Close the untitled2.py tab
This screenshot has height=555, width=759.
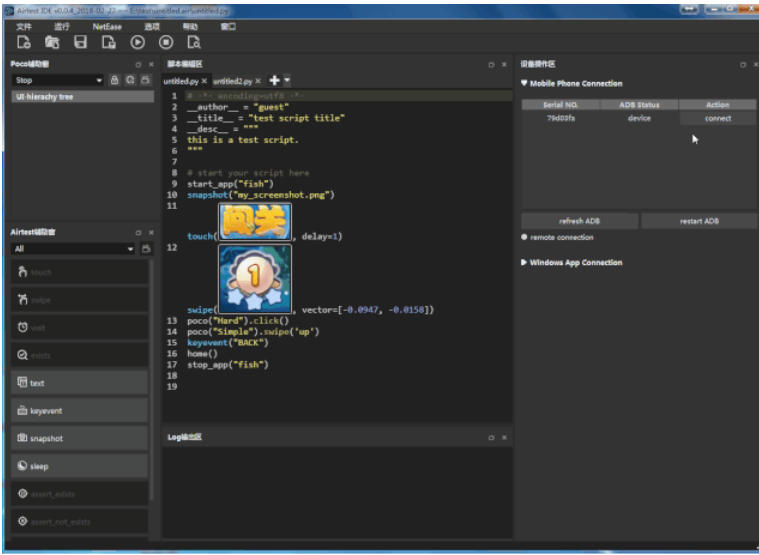click(258, 81)
